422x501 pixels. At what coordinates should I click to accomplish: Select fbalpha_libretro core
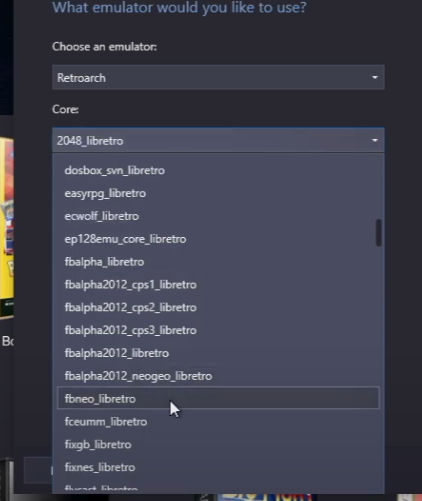click(218, 262)
